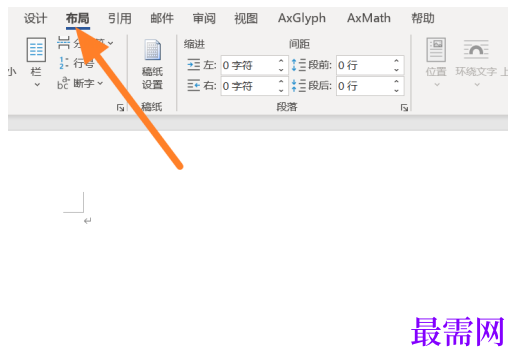The width and height of the screenshot is (523, 363).
Task: Decrease right indent with down stepper
Action: pos(281,90)
